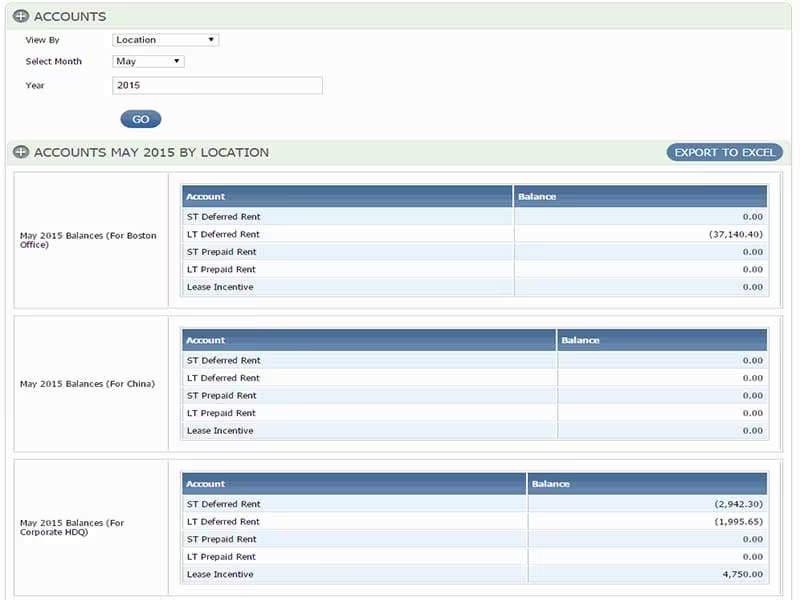Select the Corporate HDQ Lease Incentive balance 4,750.00
800x600 pixels.
tap(742, 574)
